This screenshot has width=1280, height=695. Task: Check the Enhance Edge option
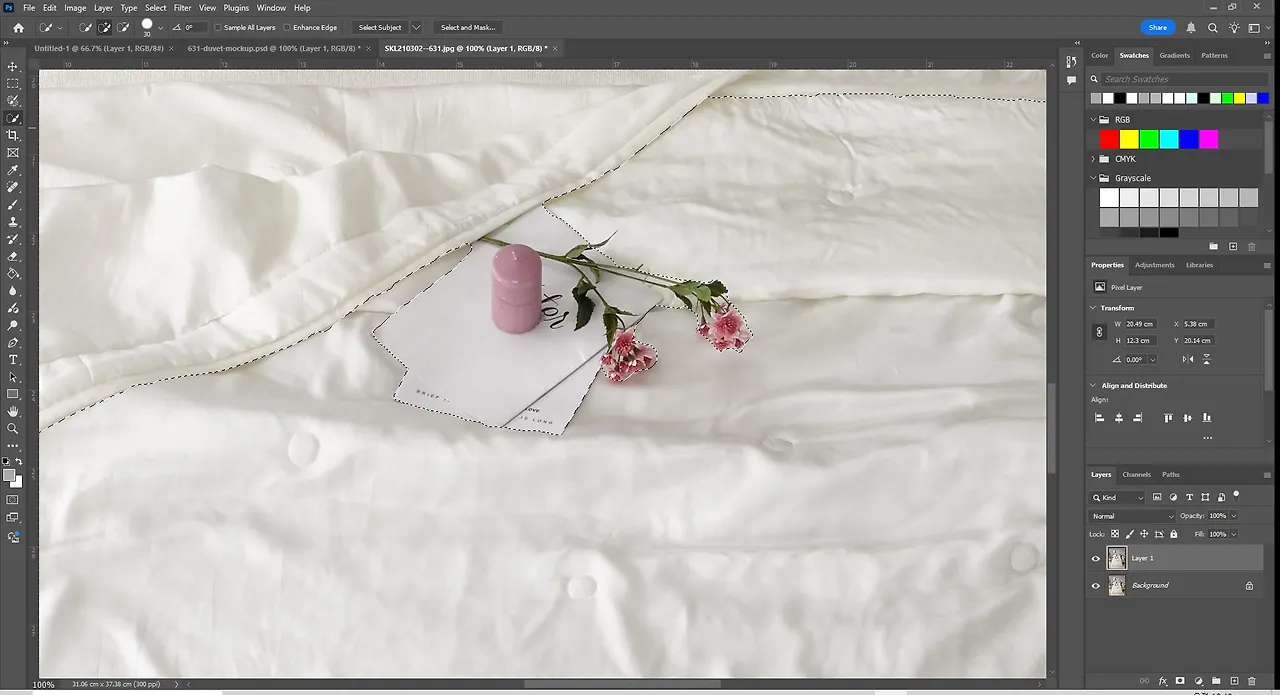pos(286,27)
